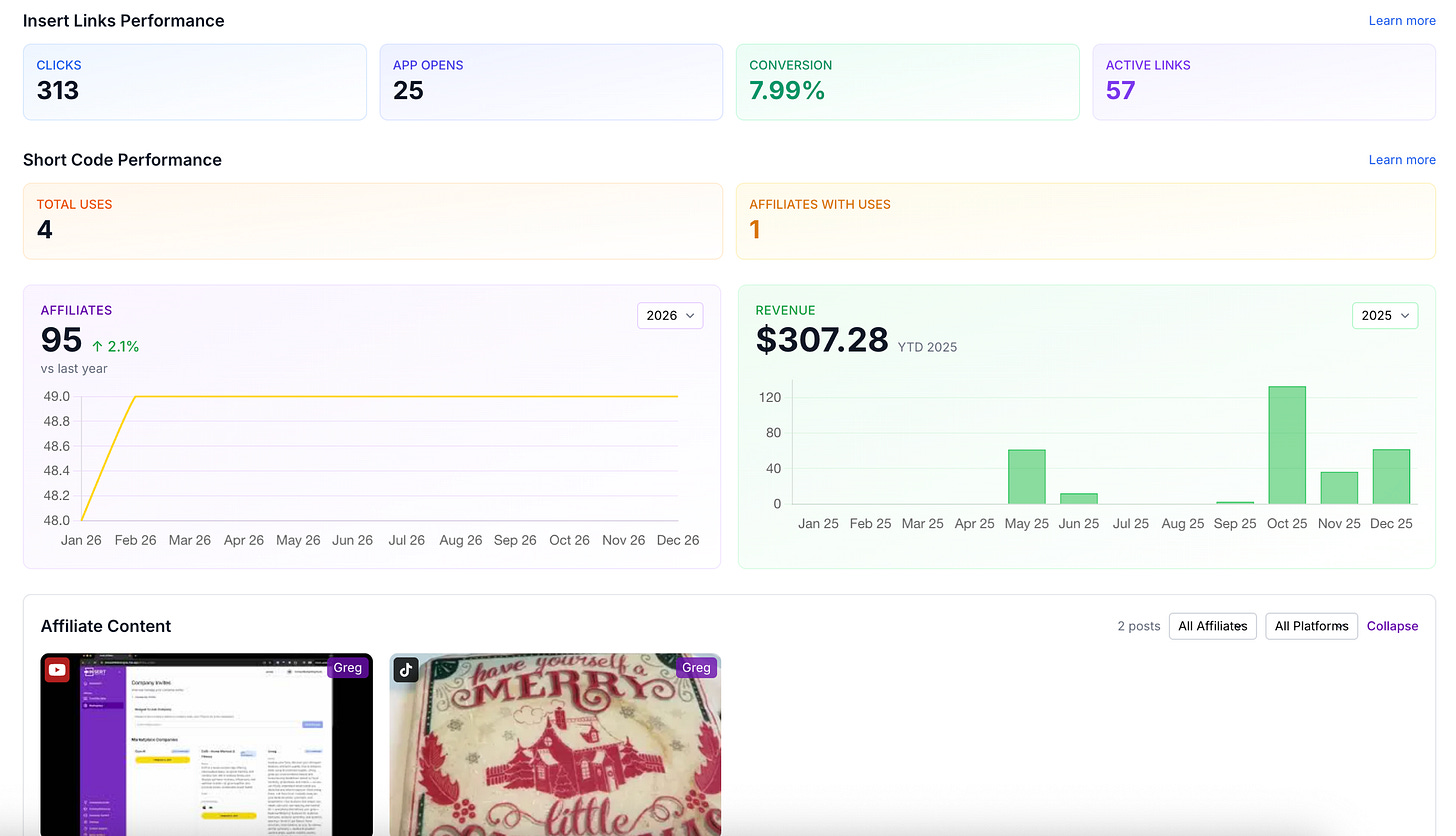Collapse the Affiliate Content section
This screenshot has height=836, width=1456.
click(1392, 626)
